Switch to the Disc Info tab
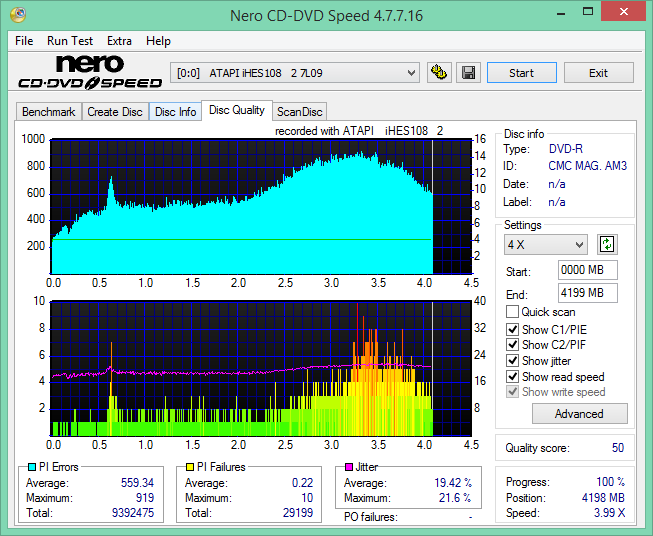Viewport: 653px width, 536px height. click(x=175, y=112)
